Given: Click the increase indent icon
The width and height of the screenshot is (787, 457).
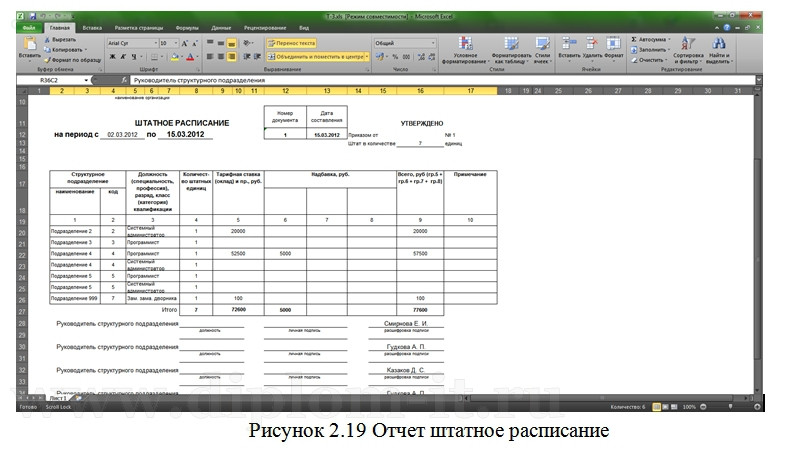Looking at the screenshot, I should 257,57.
